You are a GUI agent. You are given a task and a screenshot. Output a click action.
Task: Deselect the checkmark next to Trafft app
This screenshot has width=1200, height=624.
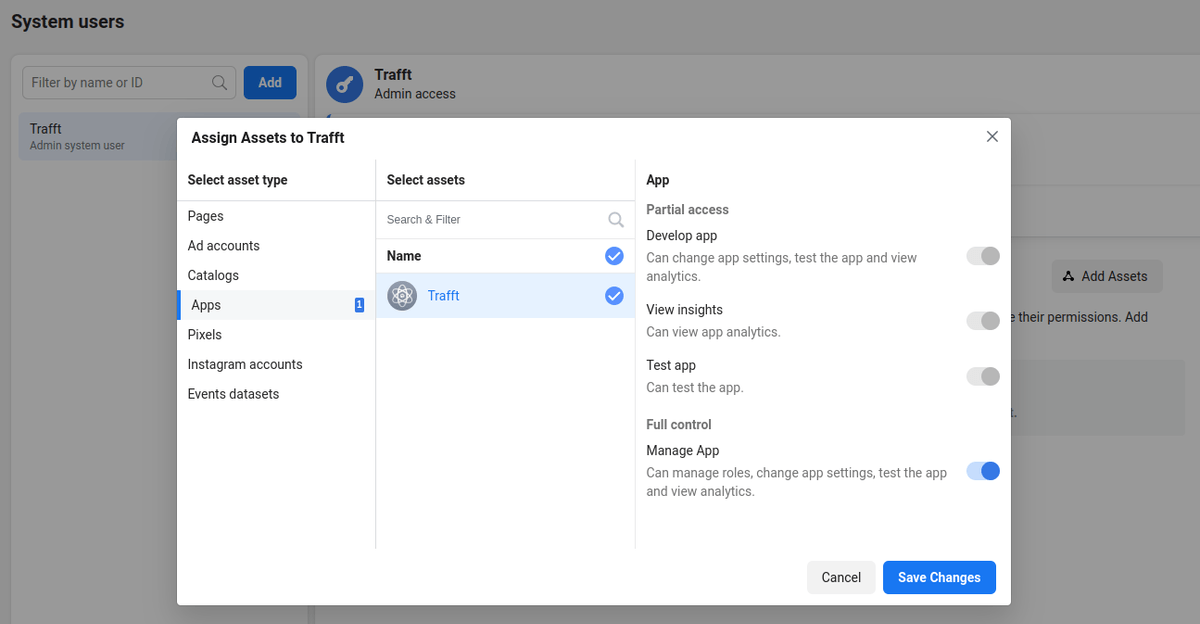point(614,295)
